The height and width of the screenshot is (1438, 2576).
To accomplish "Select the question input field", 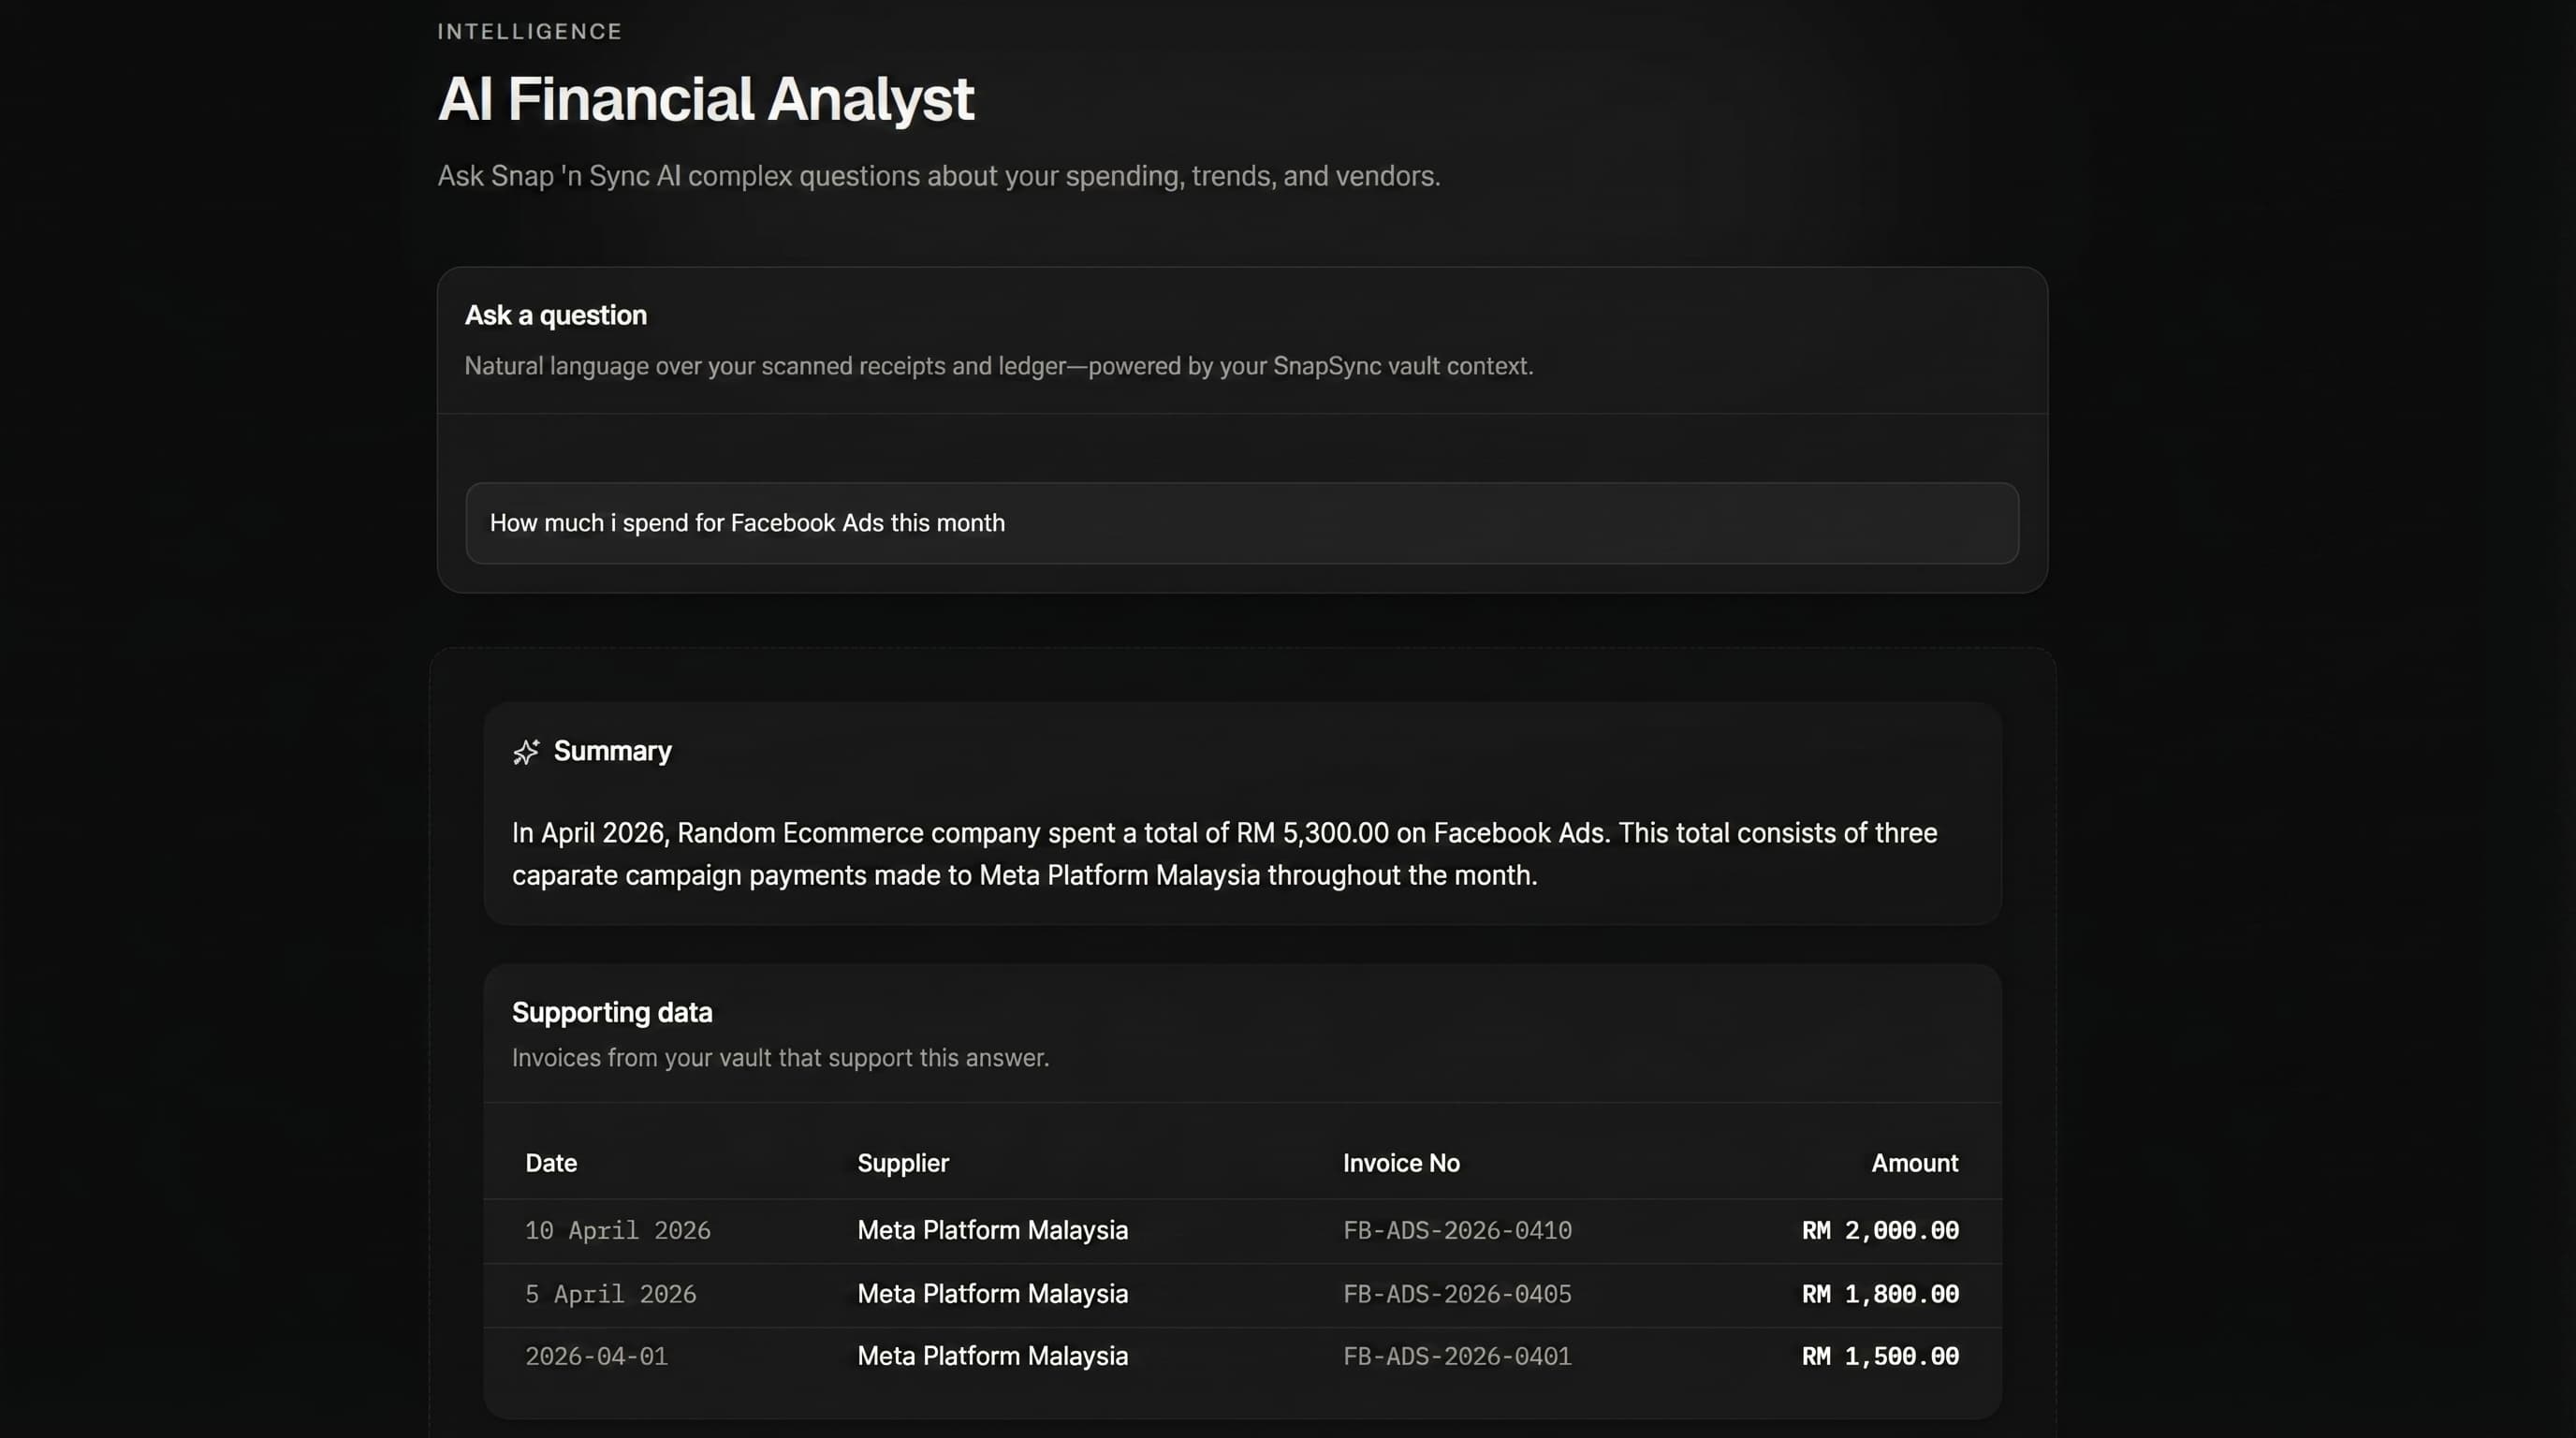I will tap(1244, 523).
